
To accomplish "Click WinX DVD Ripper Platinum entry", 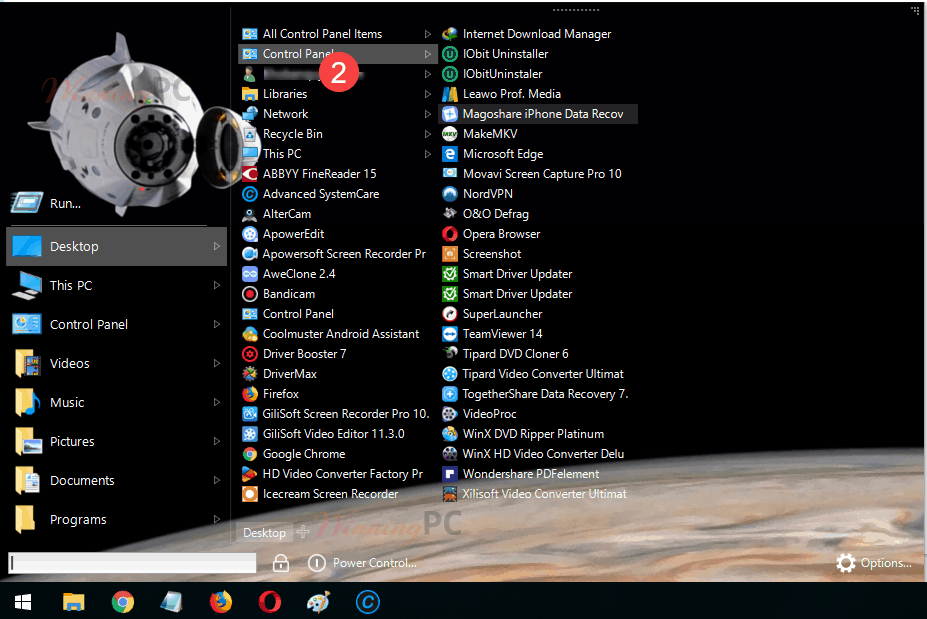I will pos(538,434).
